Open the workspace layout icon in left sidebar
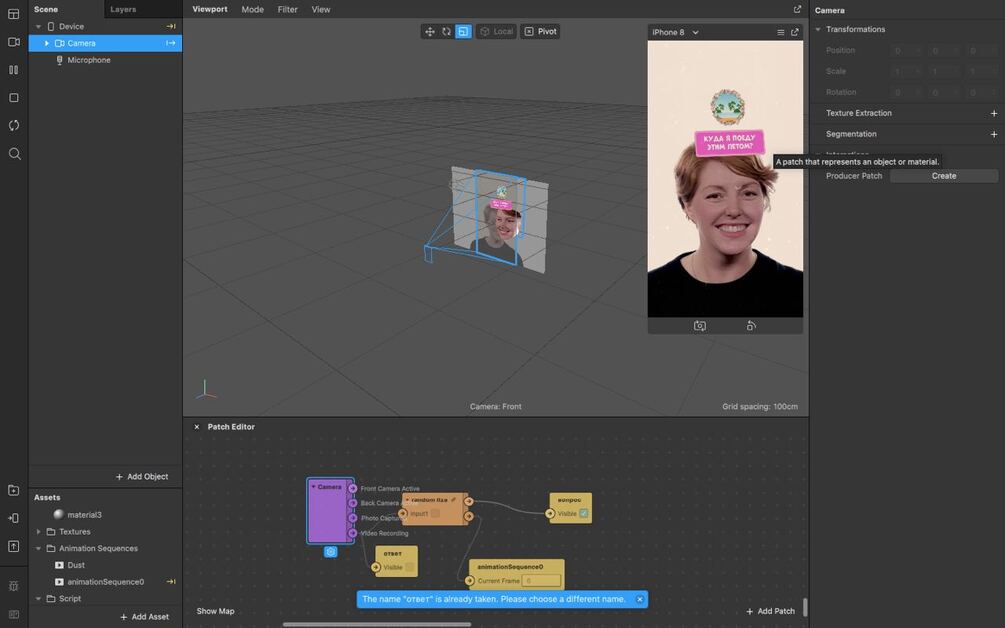The width and height of the screenshot is (1005, 628). coord(13,13)
